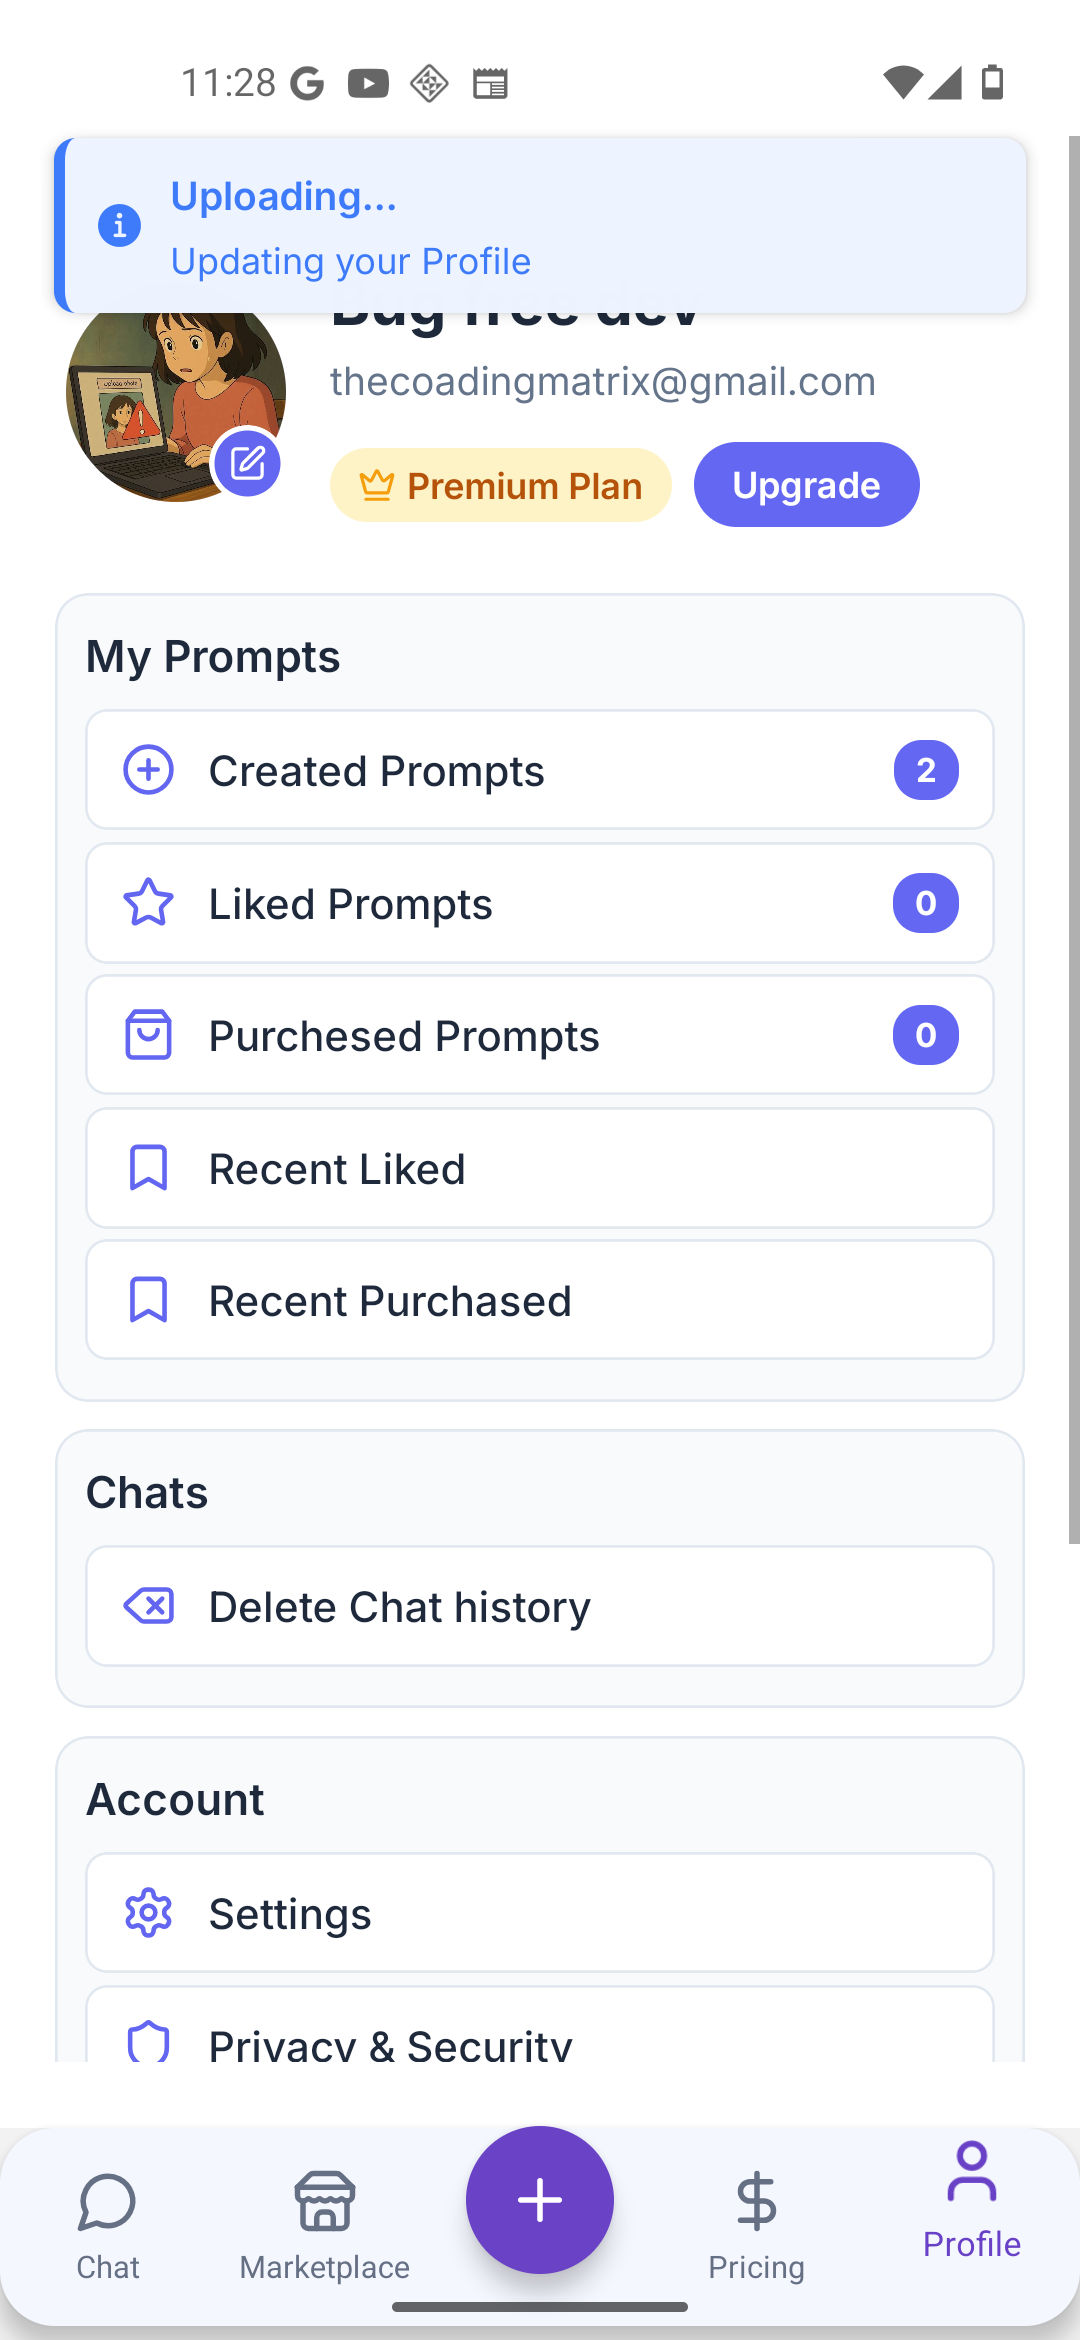Tap the Created Prompts count badge
Image resolution: width=1080 pixels, height=2340 pixels.
(926, 770)
